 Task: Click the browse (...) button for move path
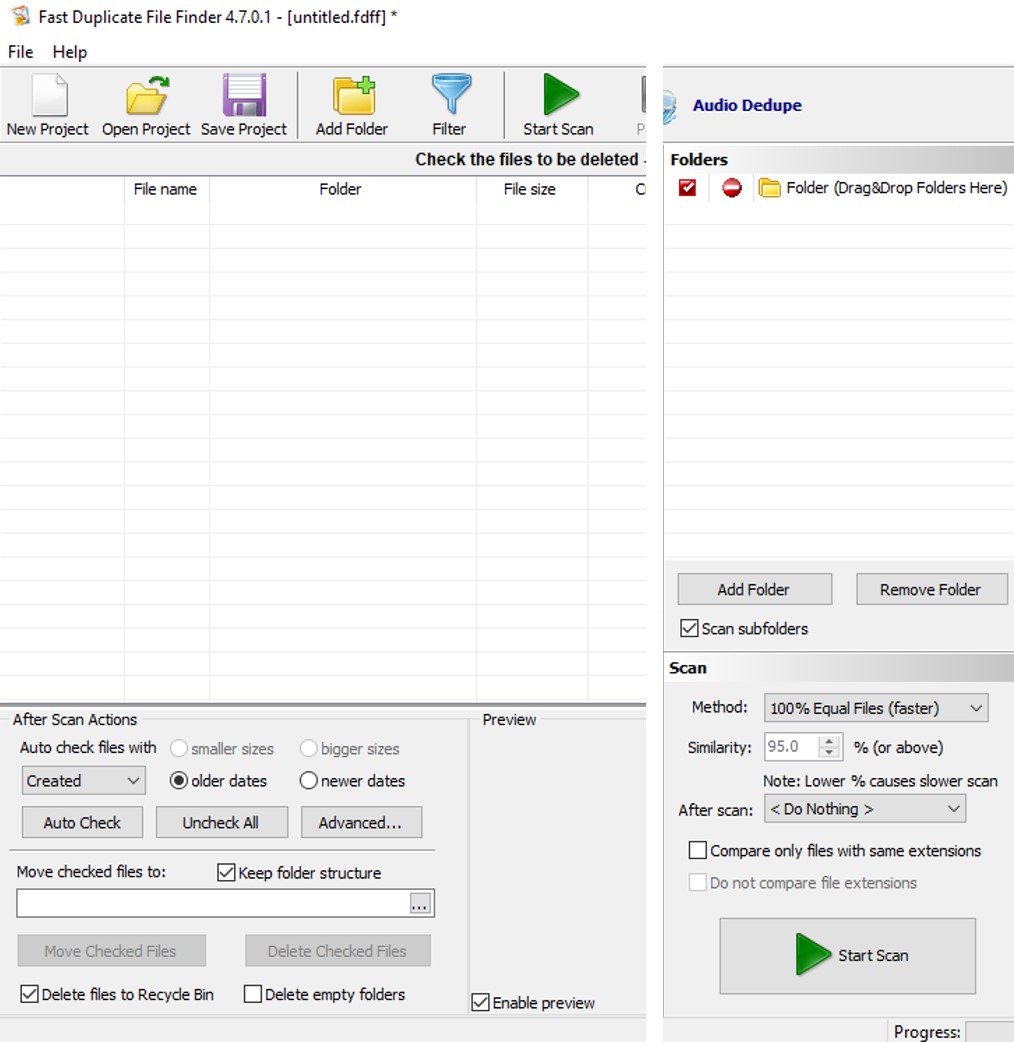pyautogui.click(x=420, y=903)
